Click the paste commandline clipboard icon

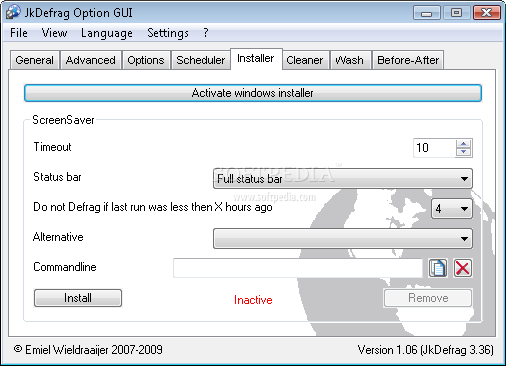click(438, 268)
